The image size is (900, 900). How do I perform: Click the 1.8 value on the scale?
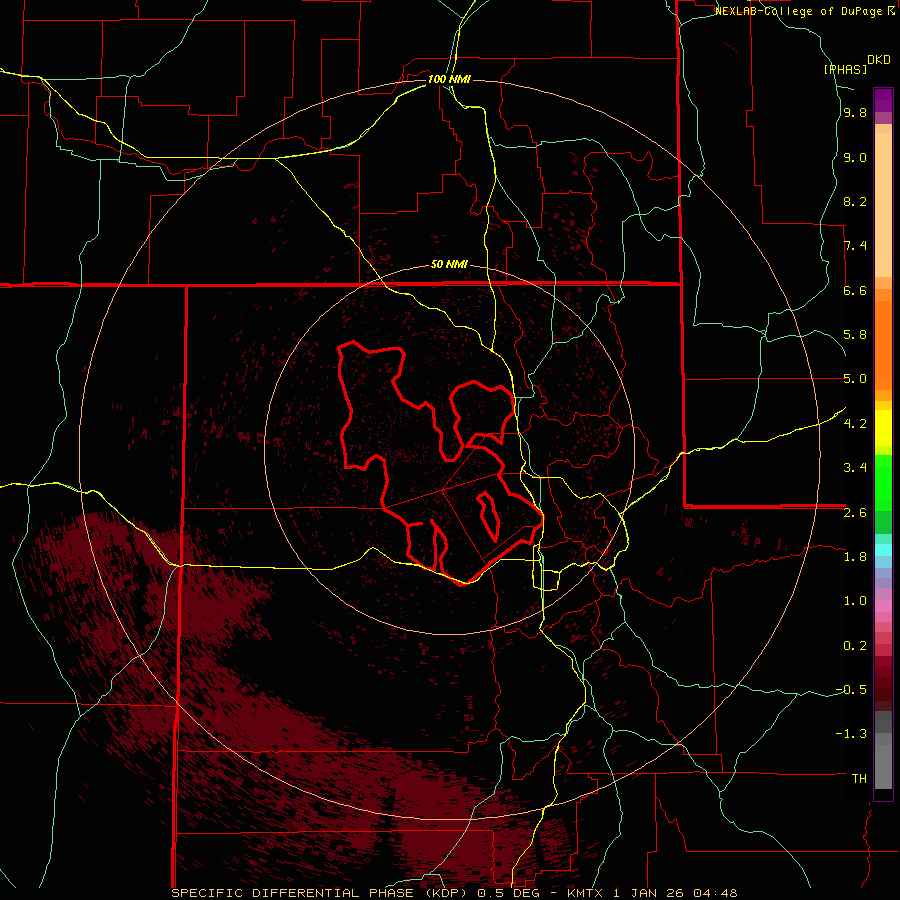coord(855,557)
